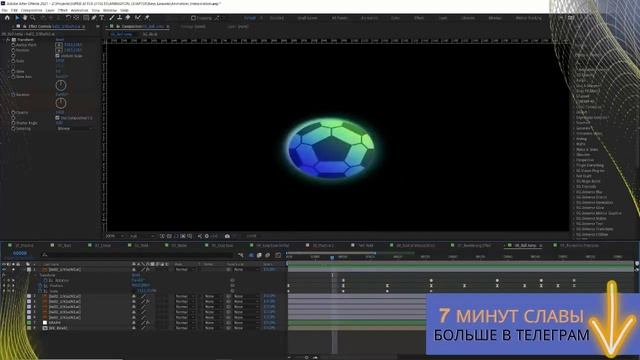Toggle the Sampling stopwatch in Effect Controls
This screenshot has width=640, height=360.
13,128
